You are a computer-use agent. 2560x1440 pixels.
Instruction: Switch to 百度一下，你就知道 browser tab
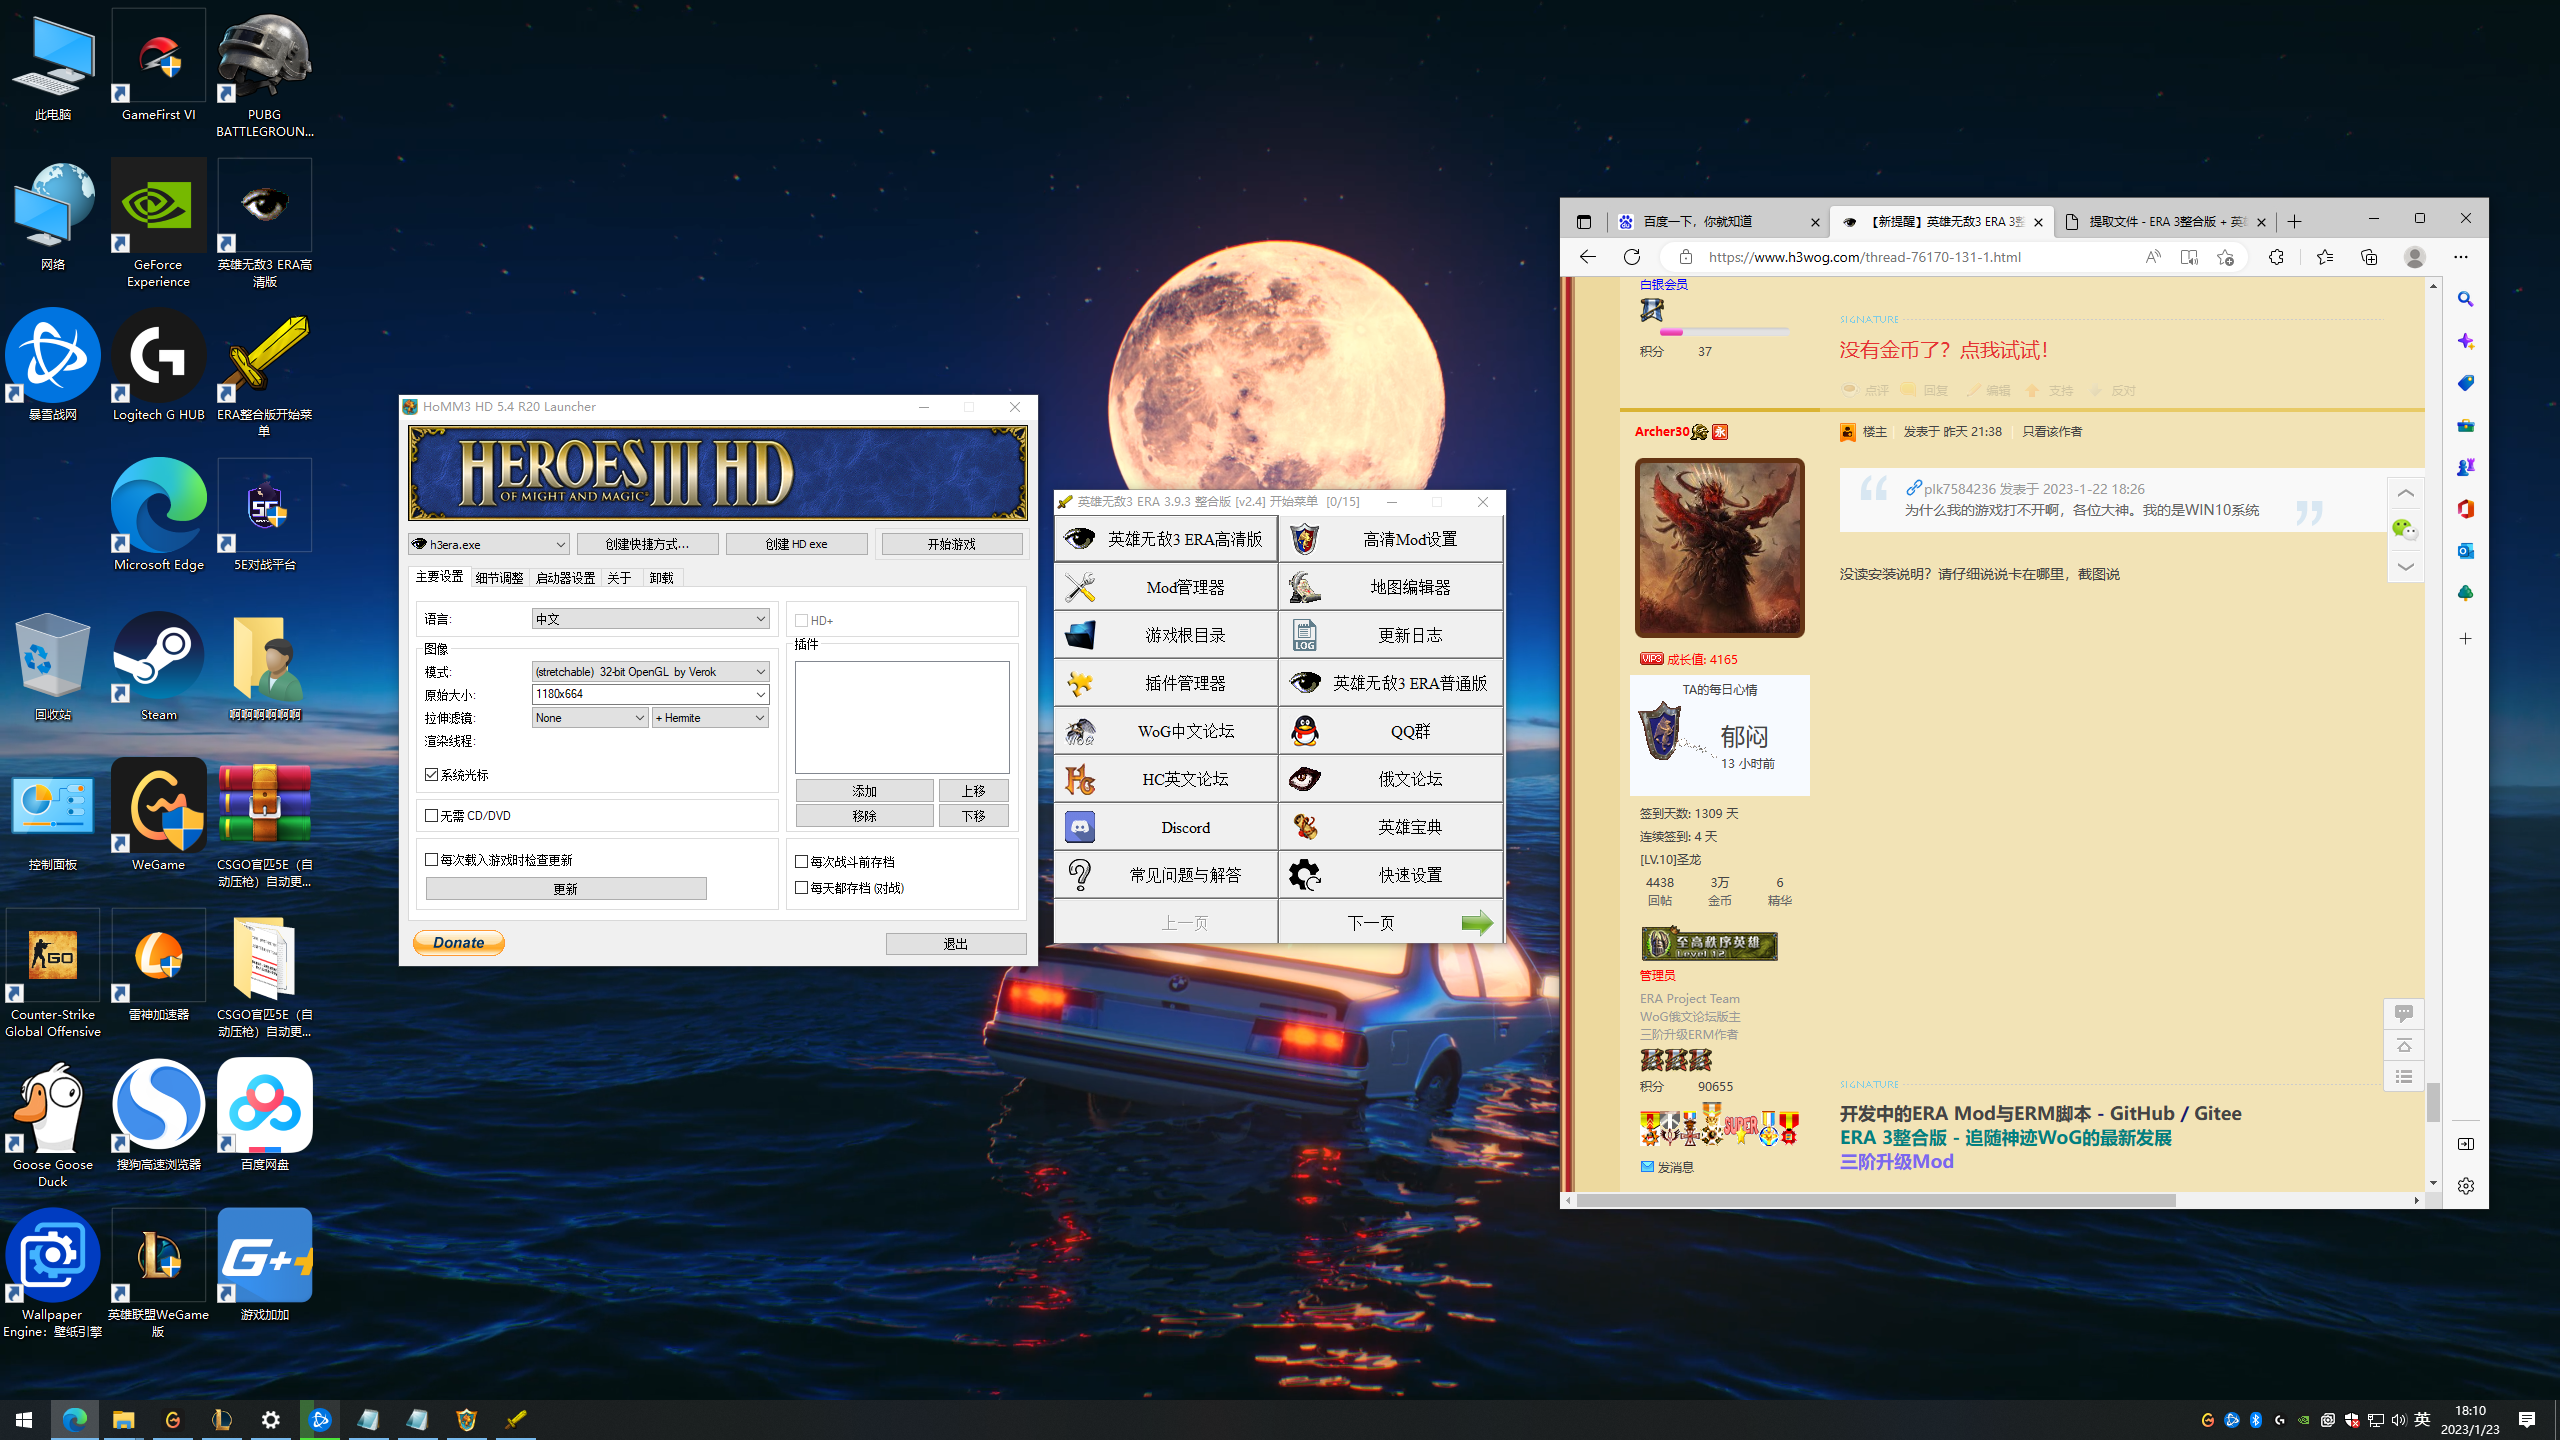pyautogui.click(x=1718, y=222)
